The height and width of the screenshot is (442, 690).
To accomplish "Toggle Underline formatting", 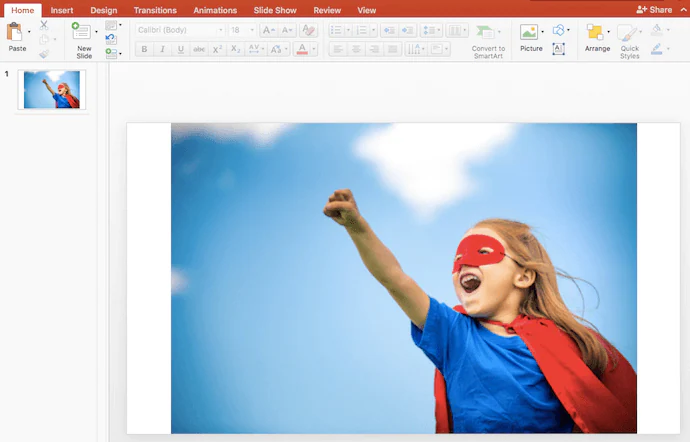I will tap(180, 49).
